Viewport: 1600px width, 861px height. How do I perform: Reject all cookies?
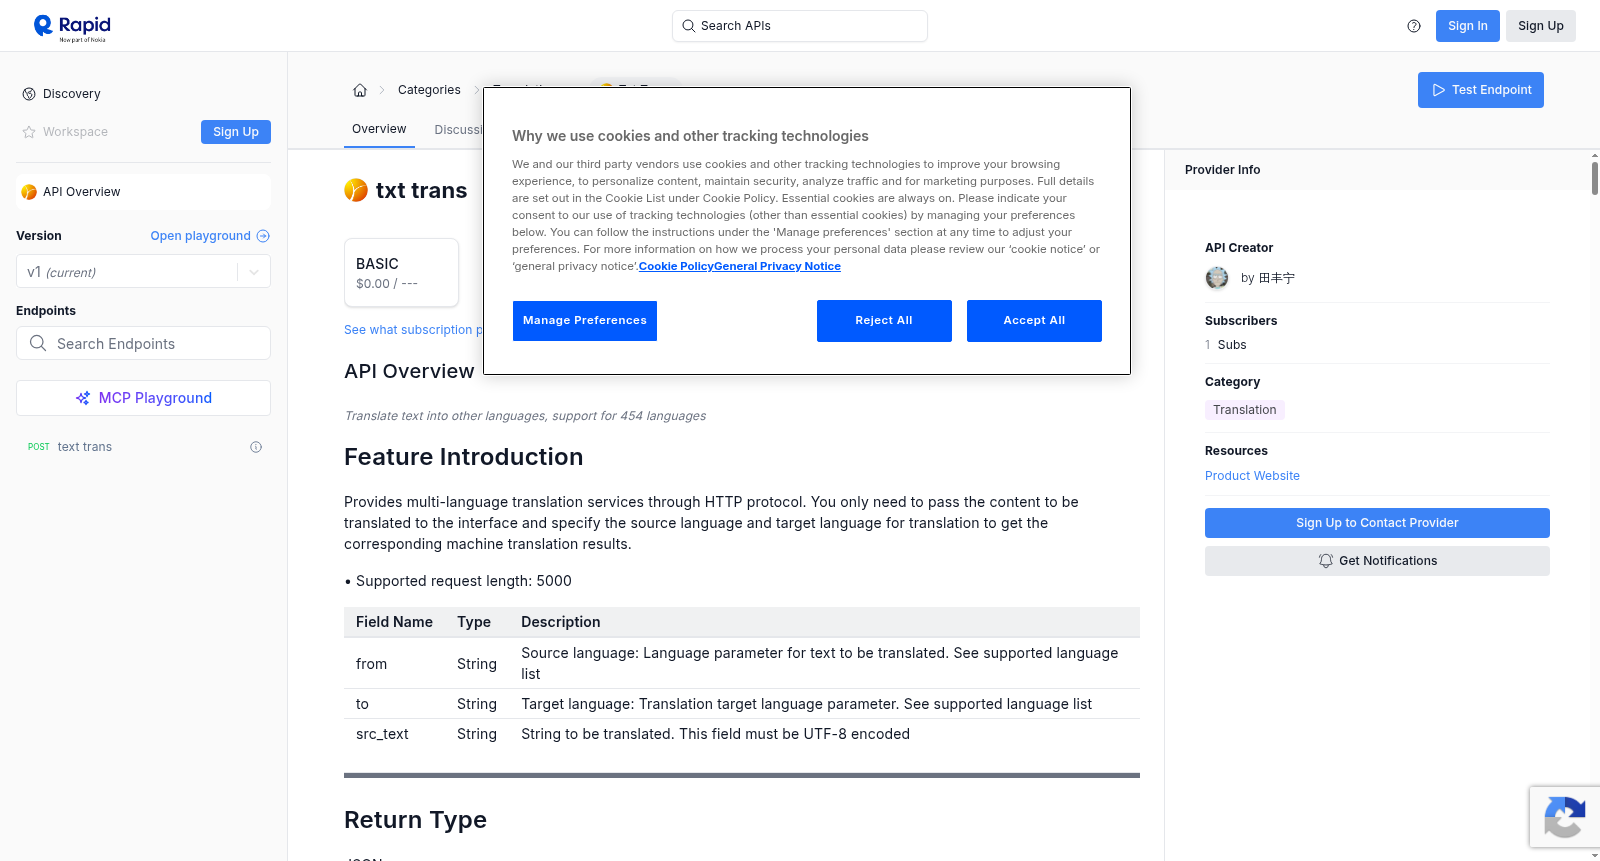click(x=884, y=321)
